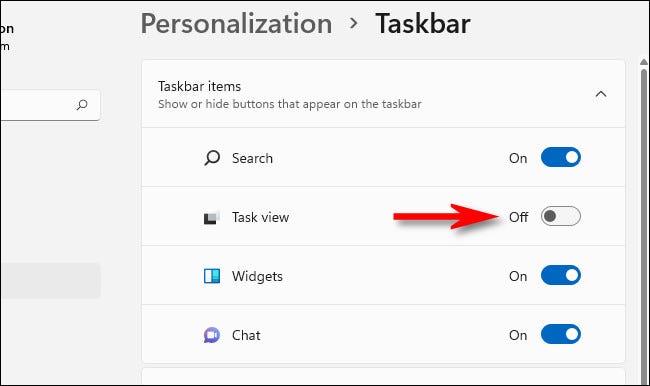Click the Widgets row label
This screenshot has width=650, height=386.
257,277
